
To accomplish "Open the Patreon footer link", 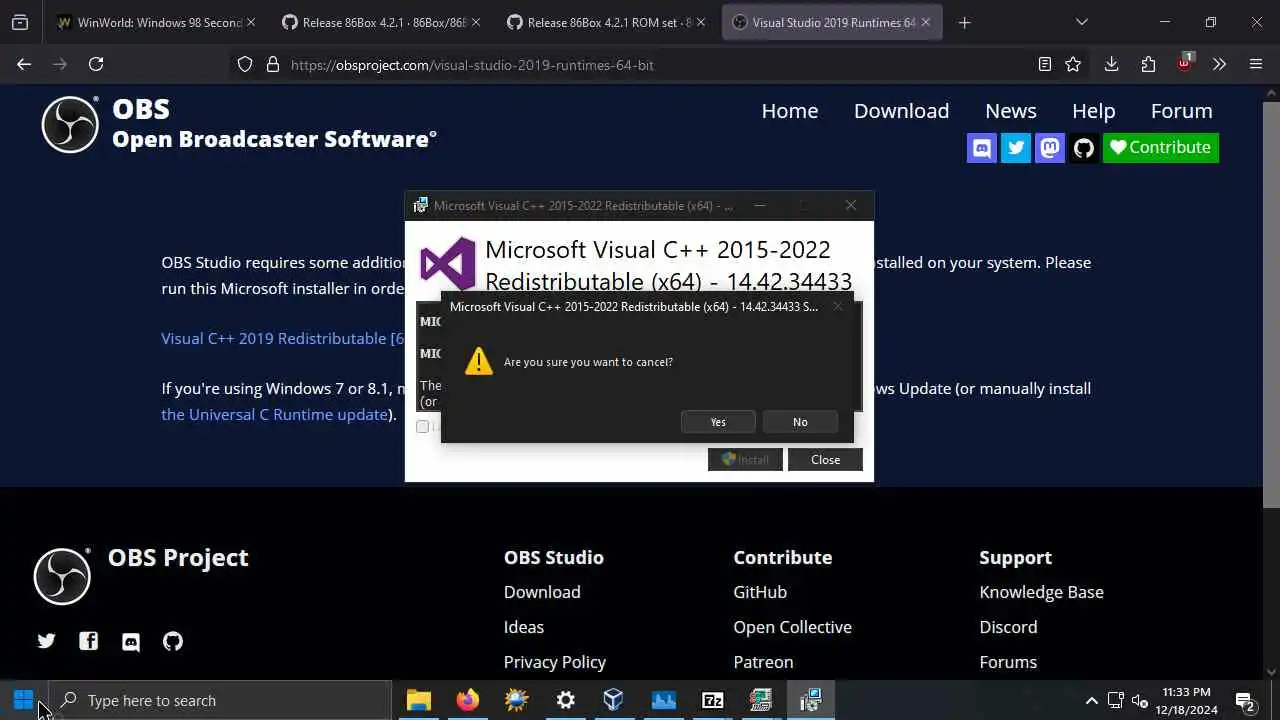I will click(x=763, y=662).
